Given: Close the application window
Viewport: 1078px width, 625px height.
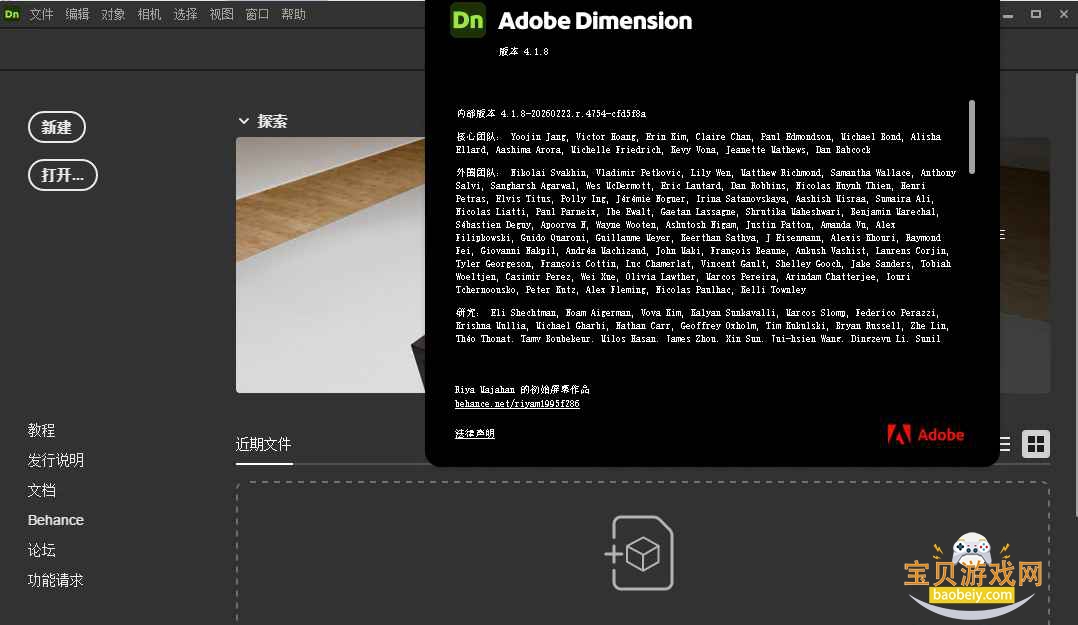Looking at the screenshot, I should [x=1064, y=14].
